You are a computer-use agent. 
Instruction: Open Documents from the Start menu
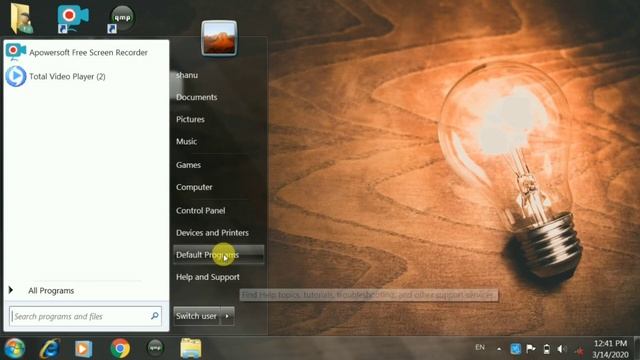point(197,97)
